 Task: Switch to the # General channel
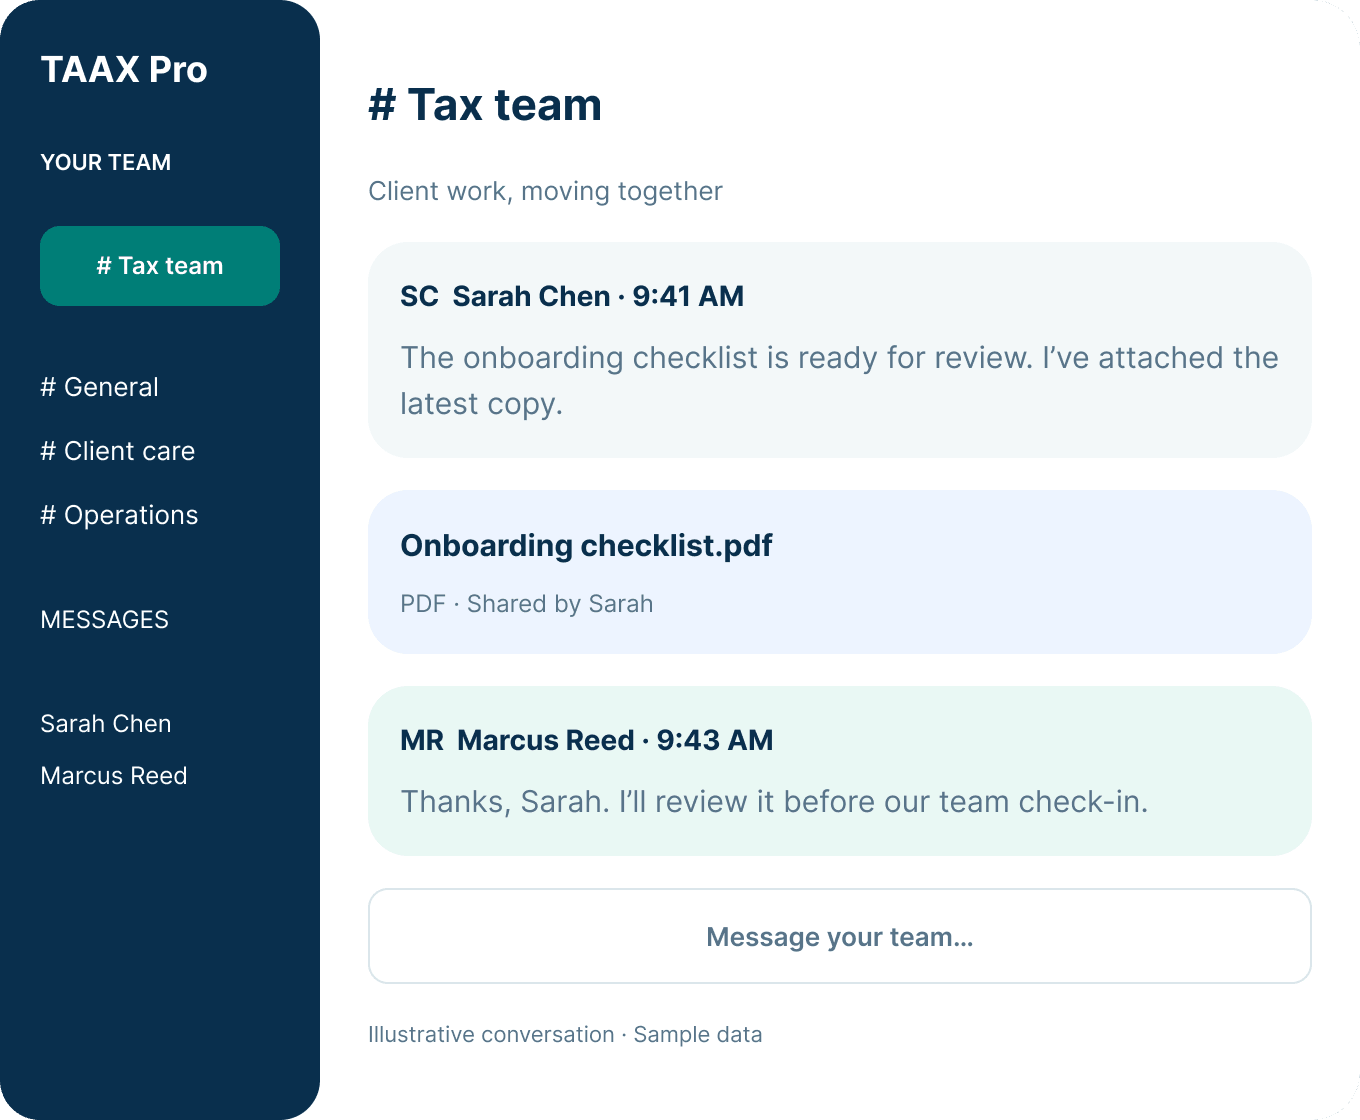(x=100, y=387)
